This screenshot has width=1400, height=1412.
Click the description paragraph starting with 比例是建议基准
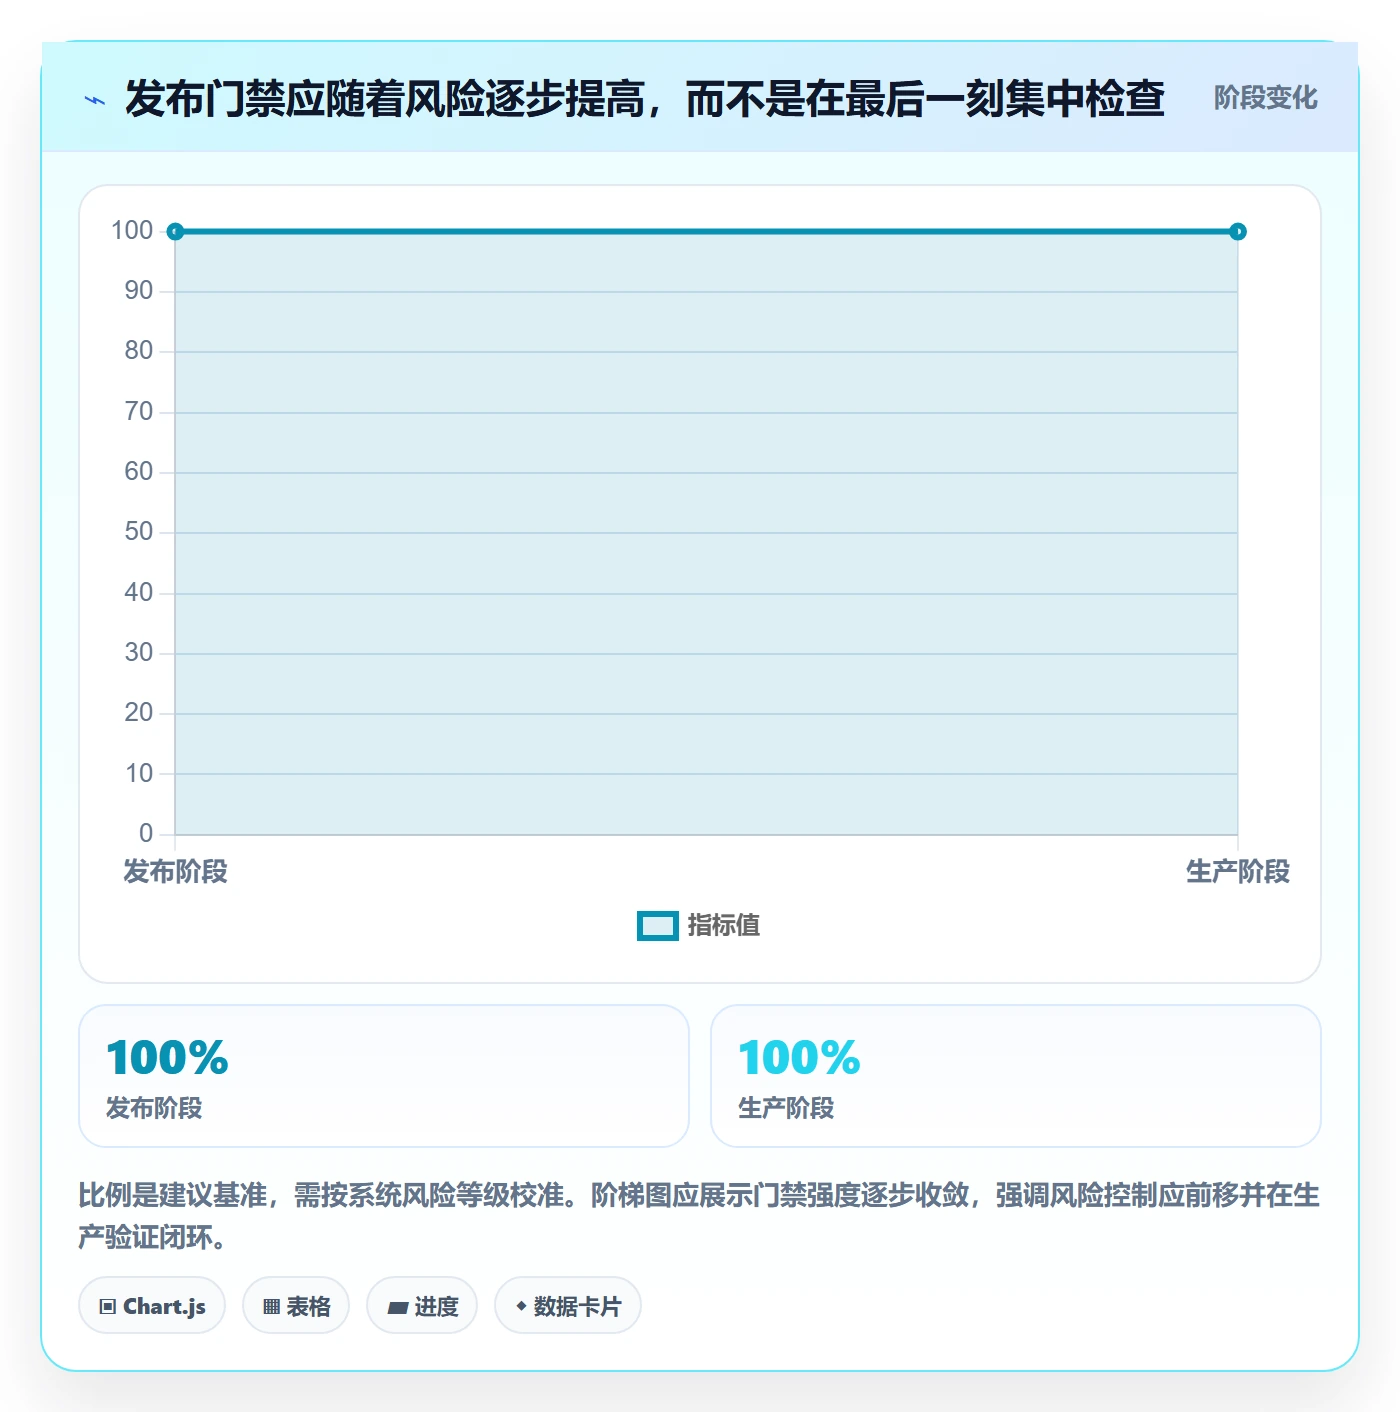(x=699, y=1216)
